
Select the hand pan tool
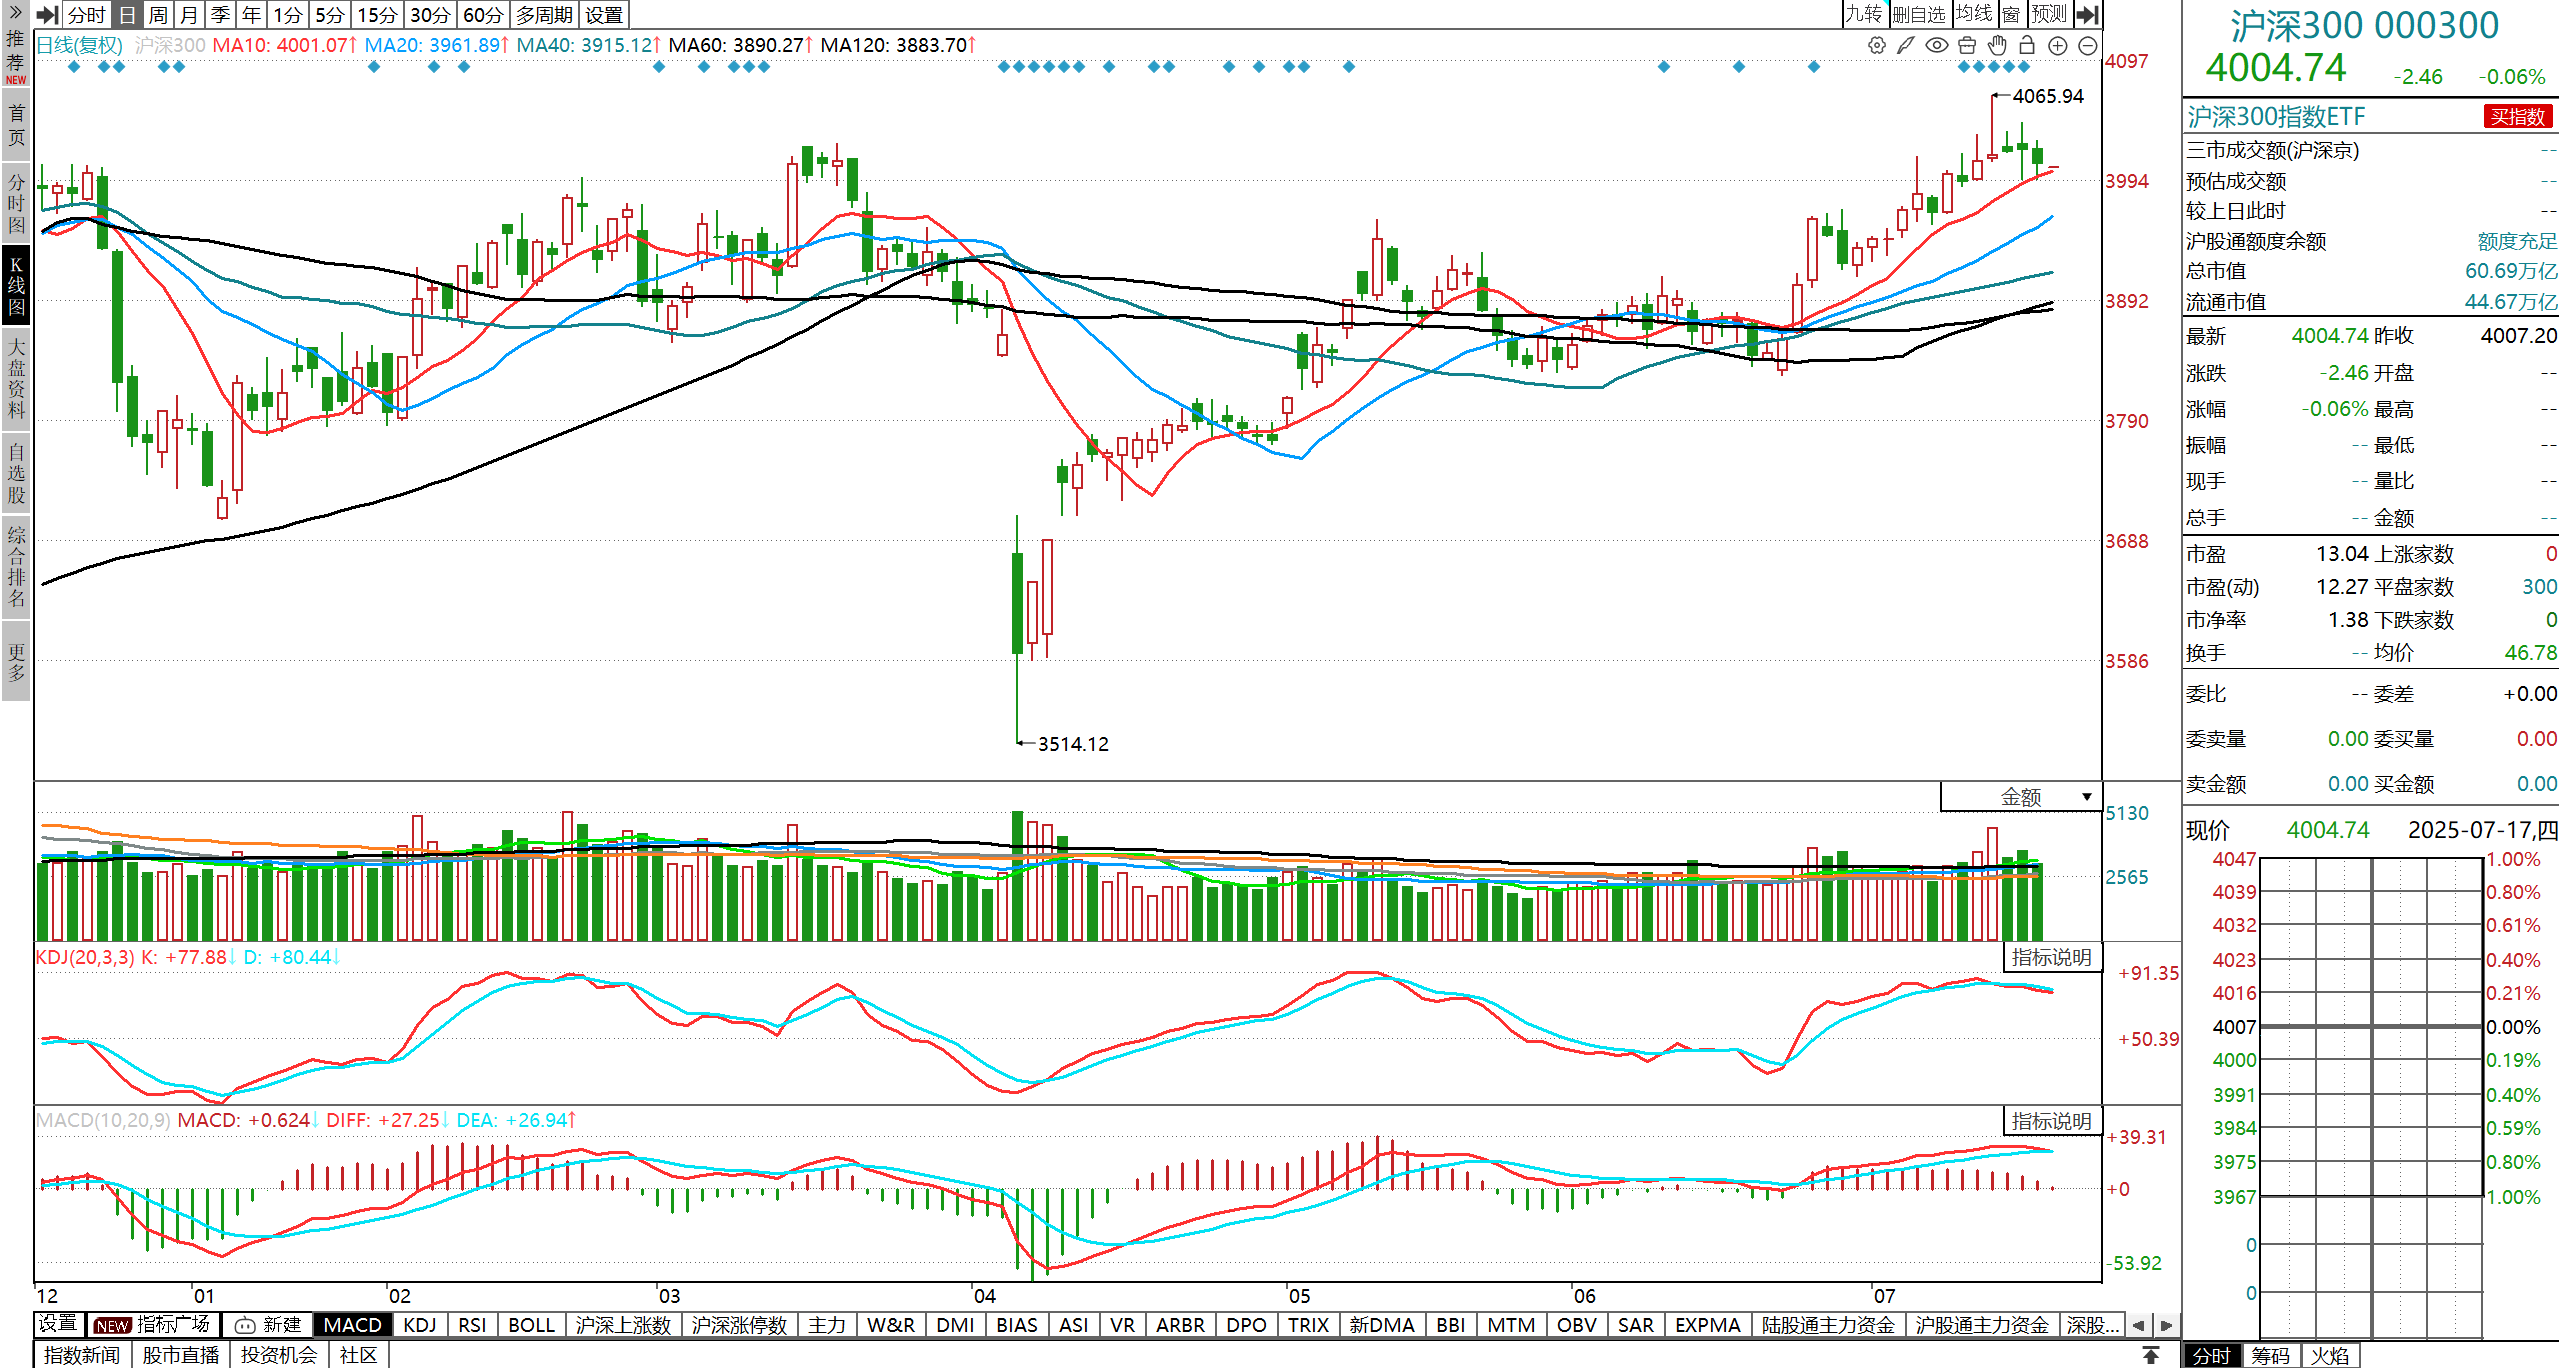[x=1997, y=45]
